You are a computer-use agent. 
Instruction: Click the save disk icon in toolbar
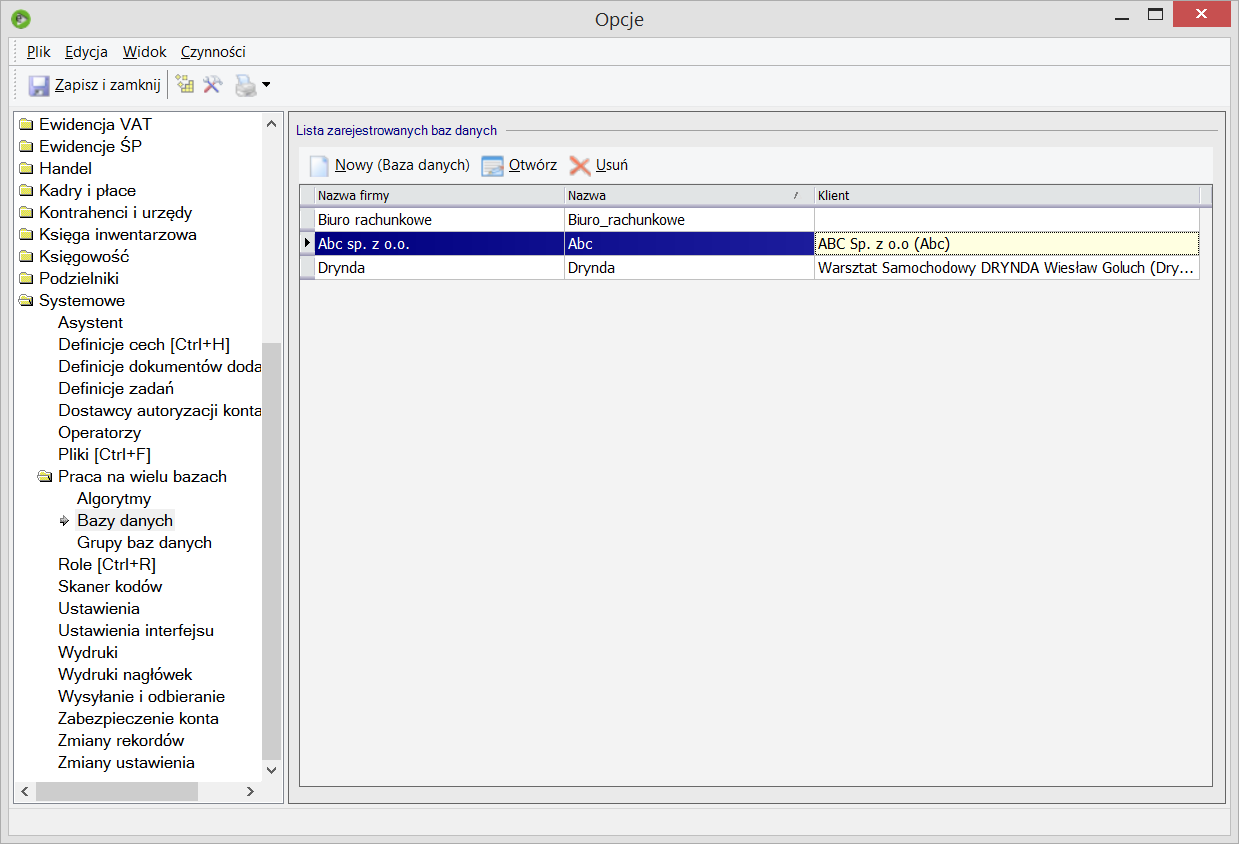tap(39, 86)
